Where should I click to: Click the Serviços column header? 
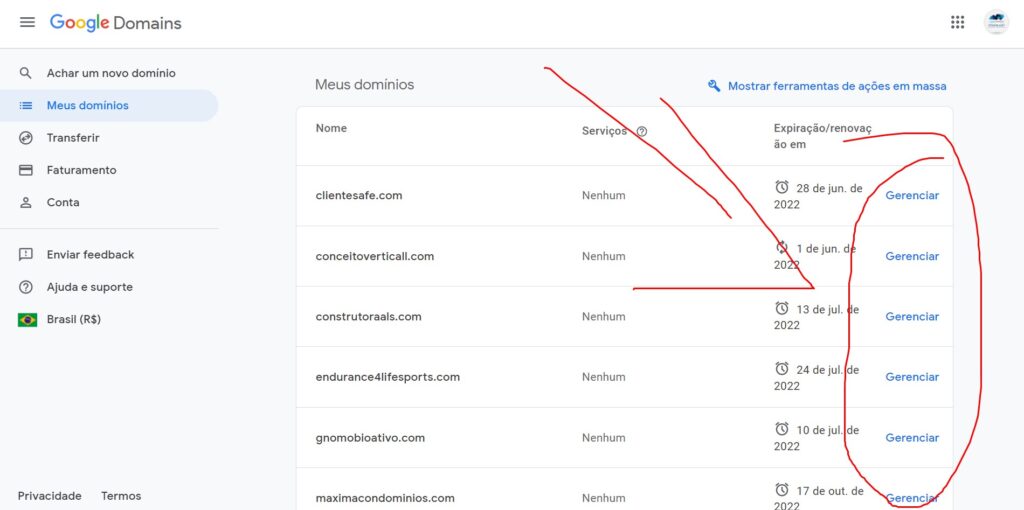point(604,131)
